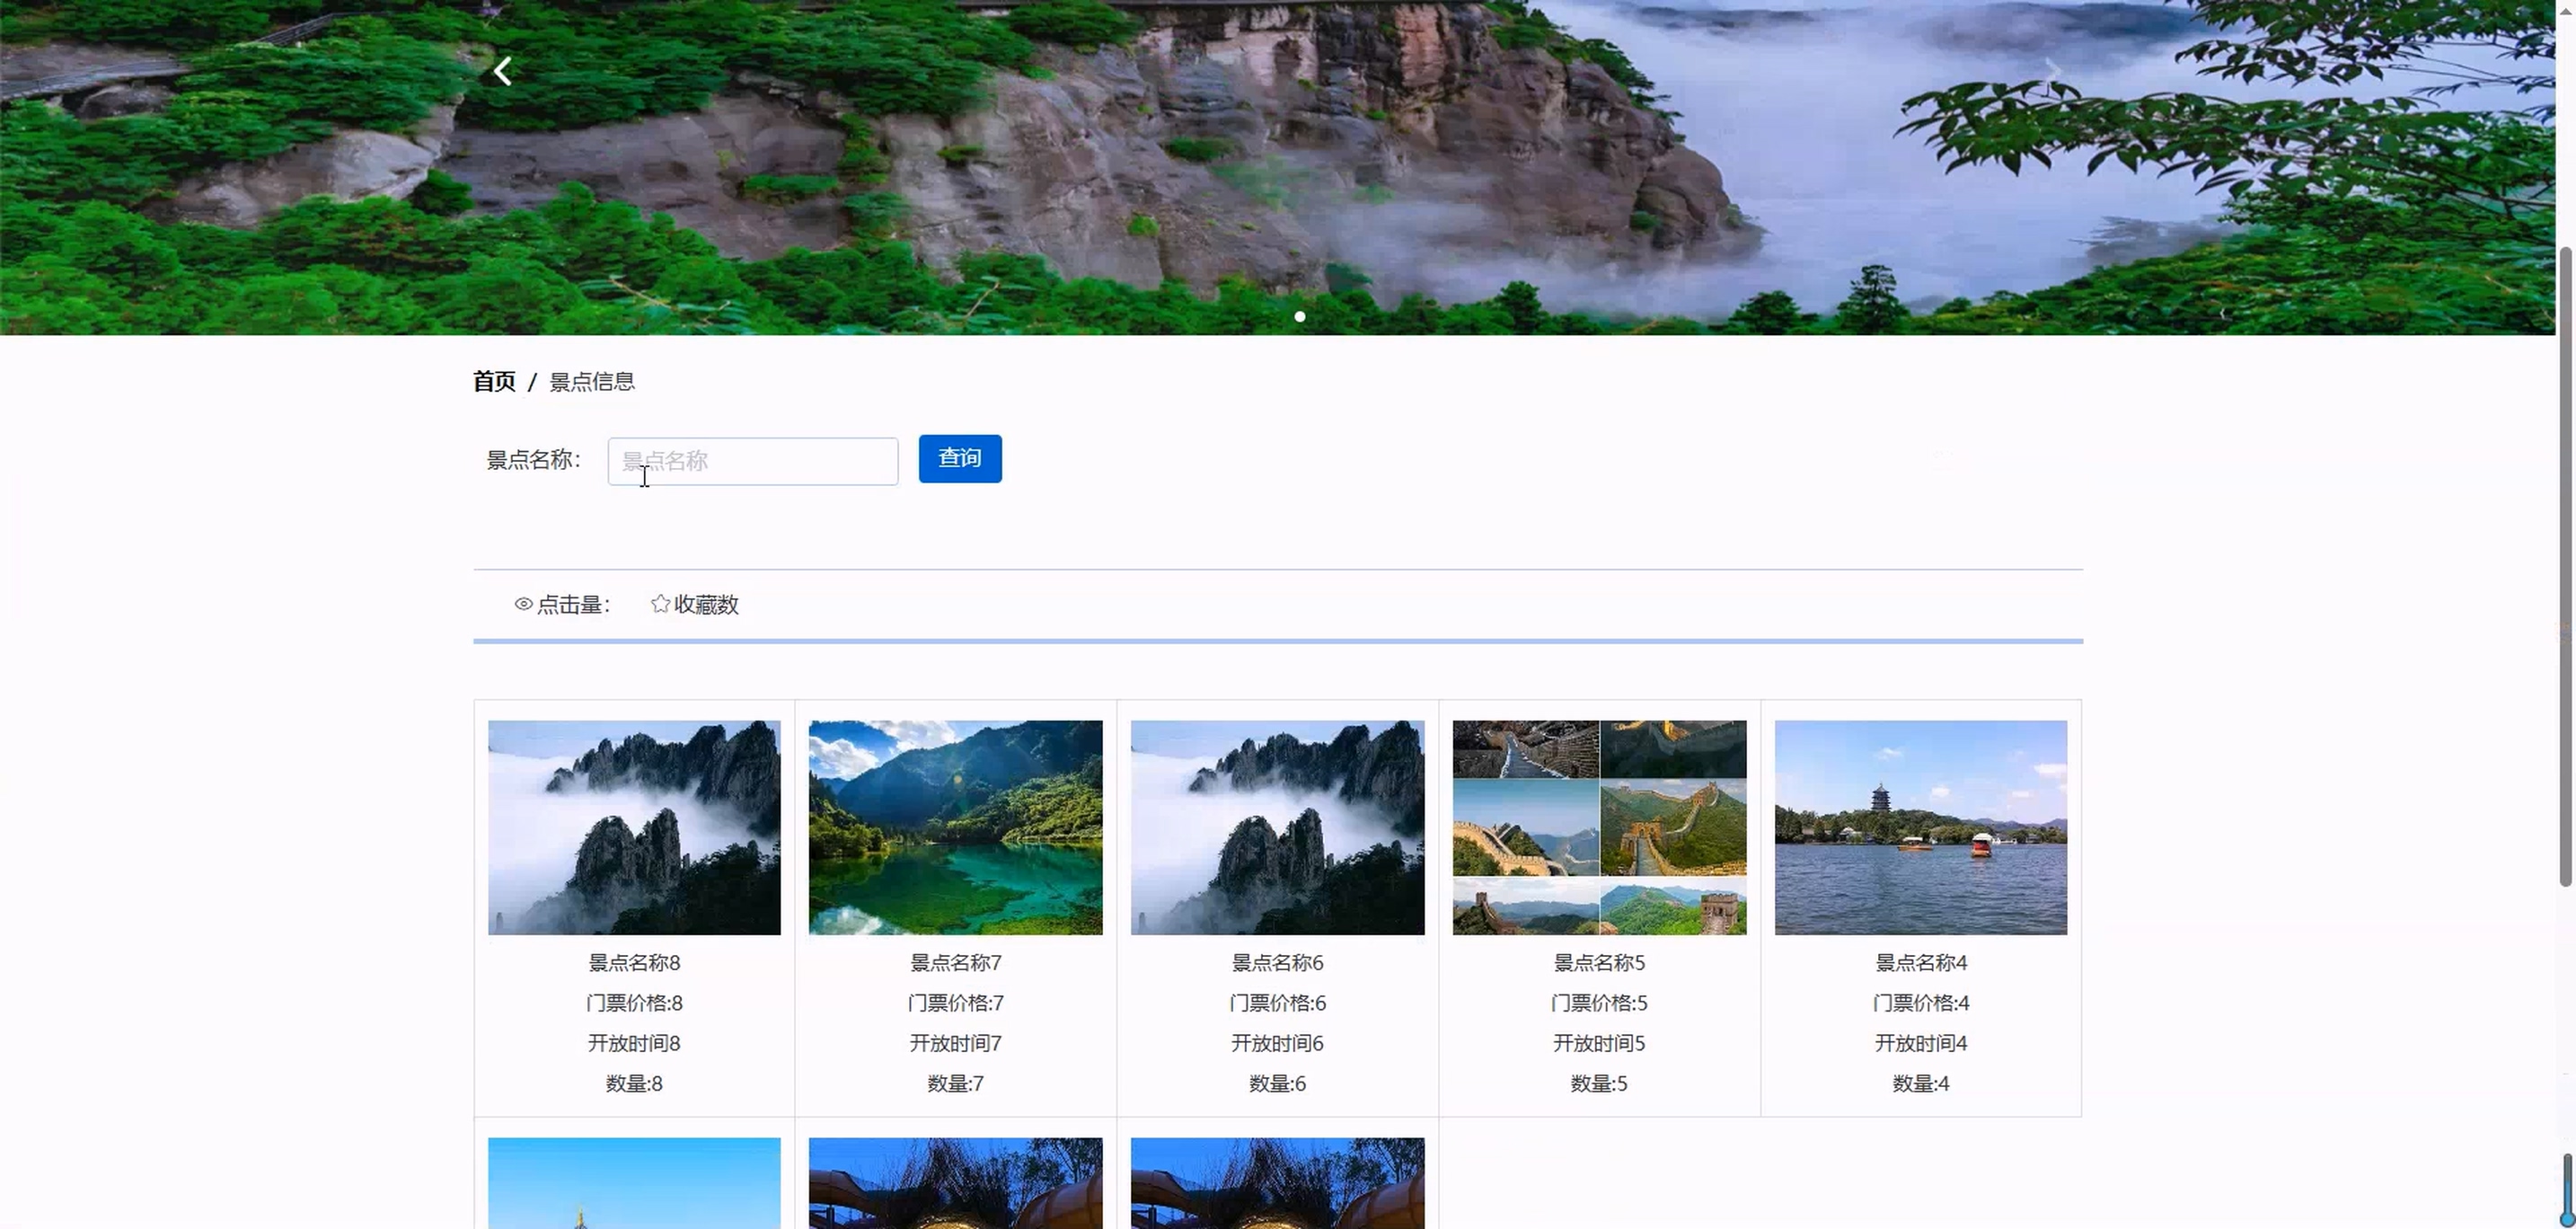Click the page vertical scrollbar thumb
This screenshot has height=1229, width=2576.
click(x=2565, y=565)
